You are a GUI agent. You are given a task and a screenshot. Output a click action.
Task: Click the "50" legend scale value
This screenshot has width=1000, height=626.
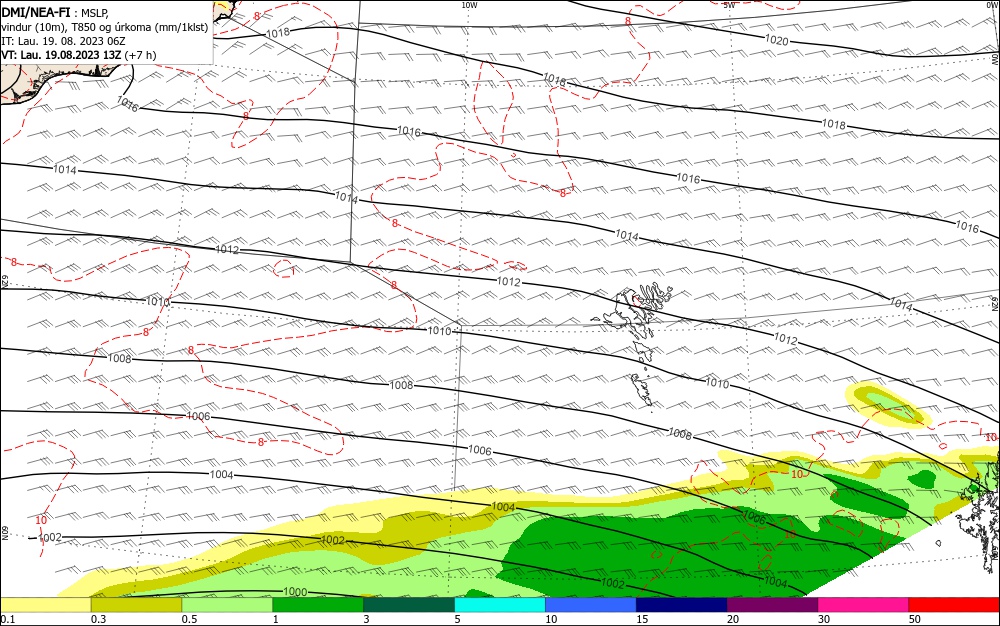click(x=915, y=620)
